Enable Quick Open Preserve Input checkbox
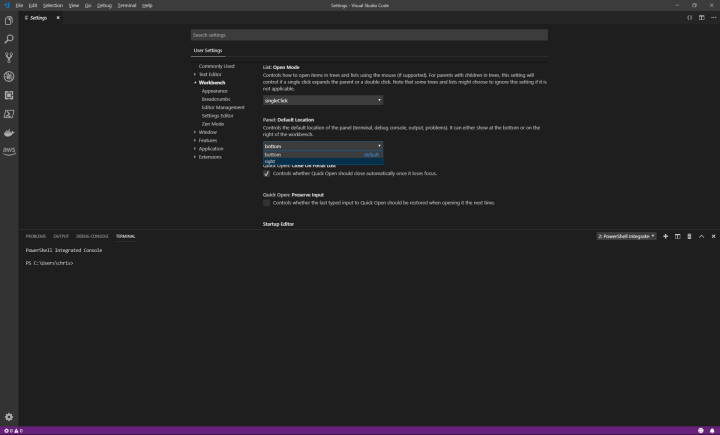This screenshot has width=720, height=435. (267, 202)
